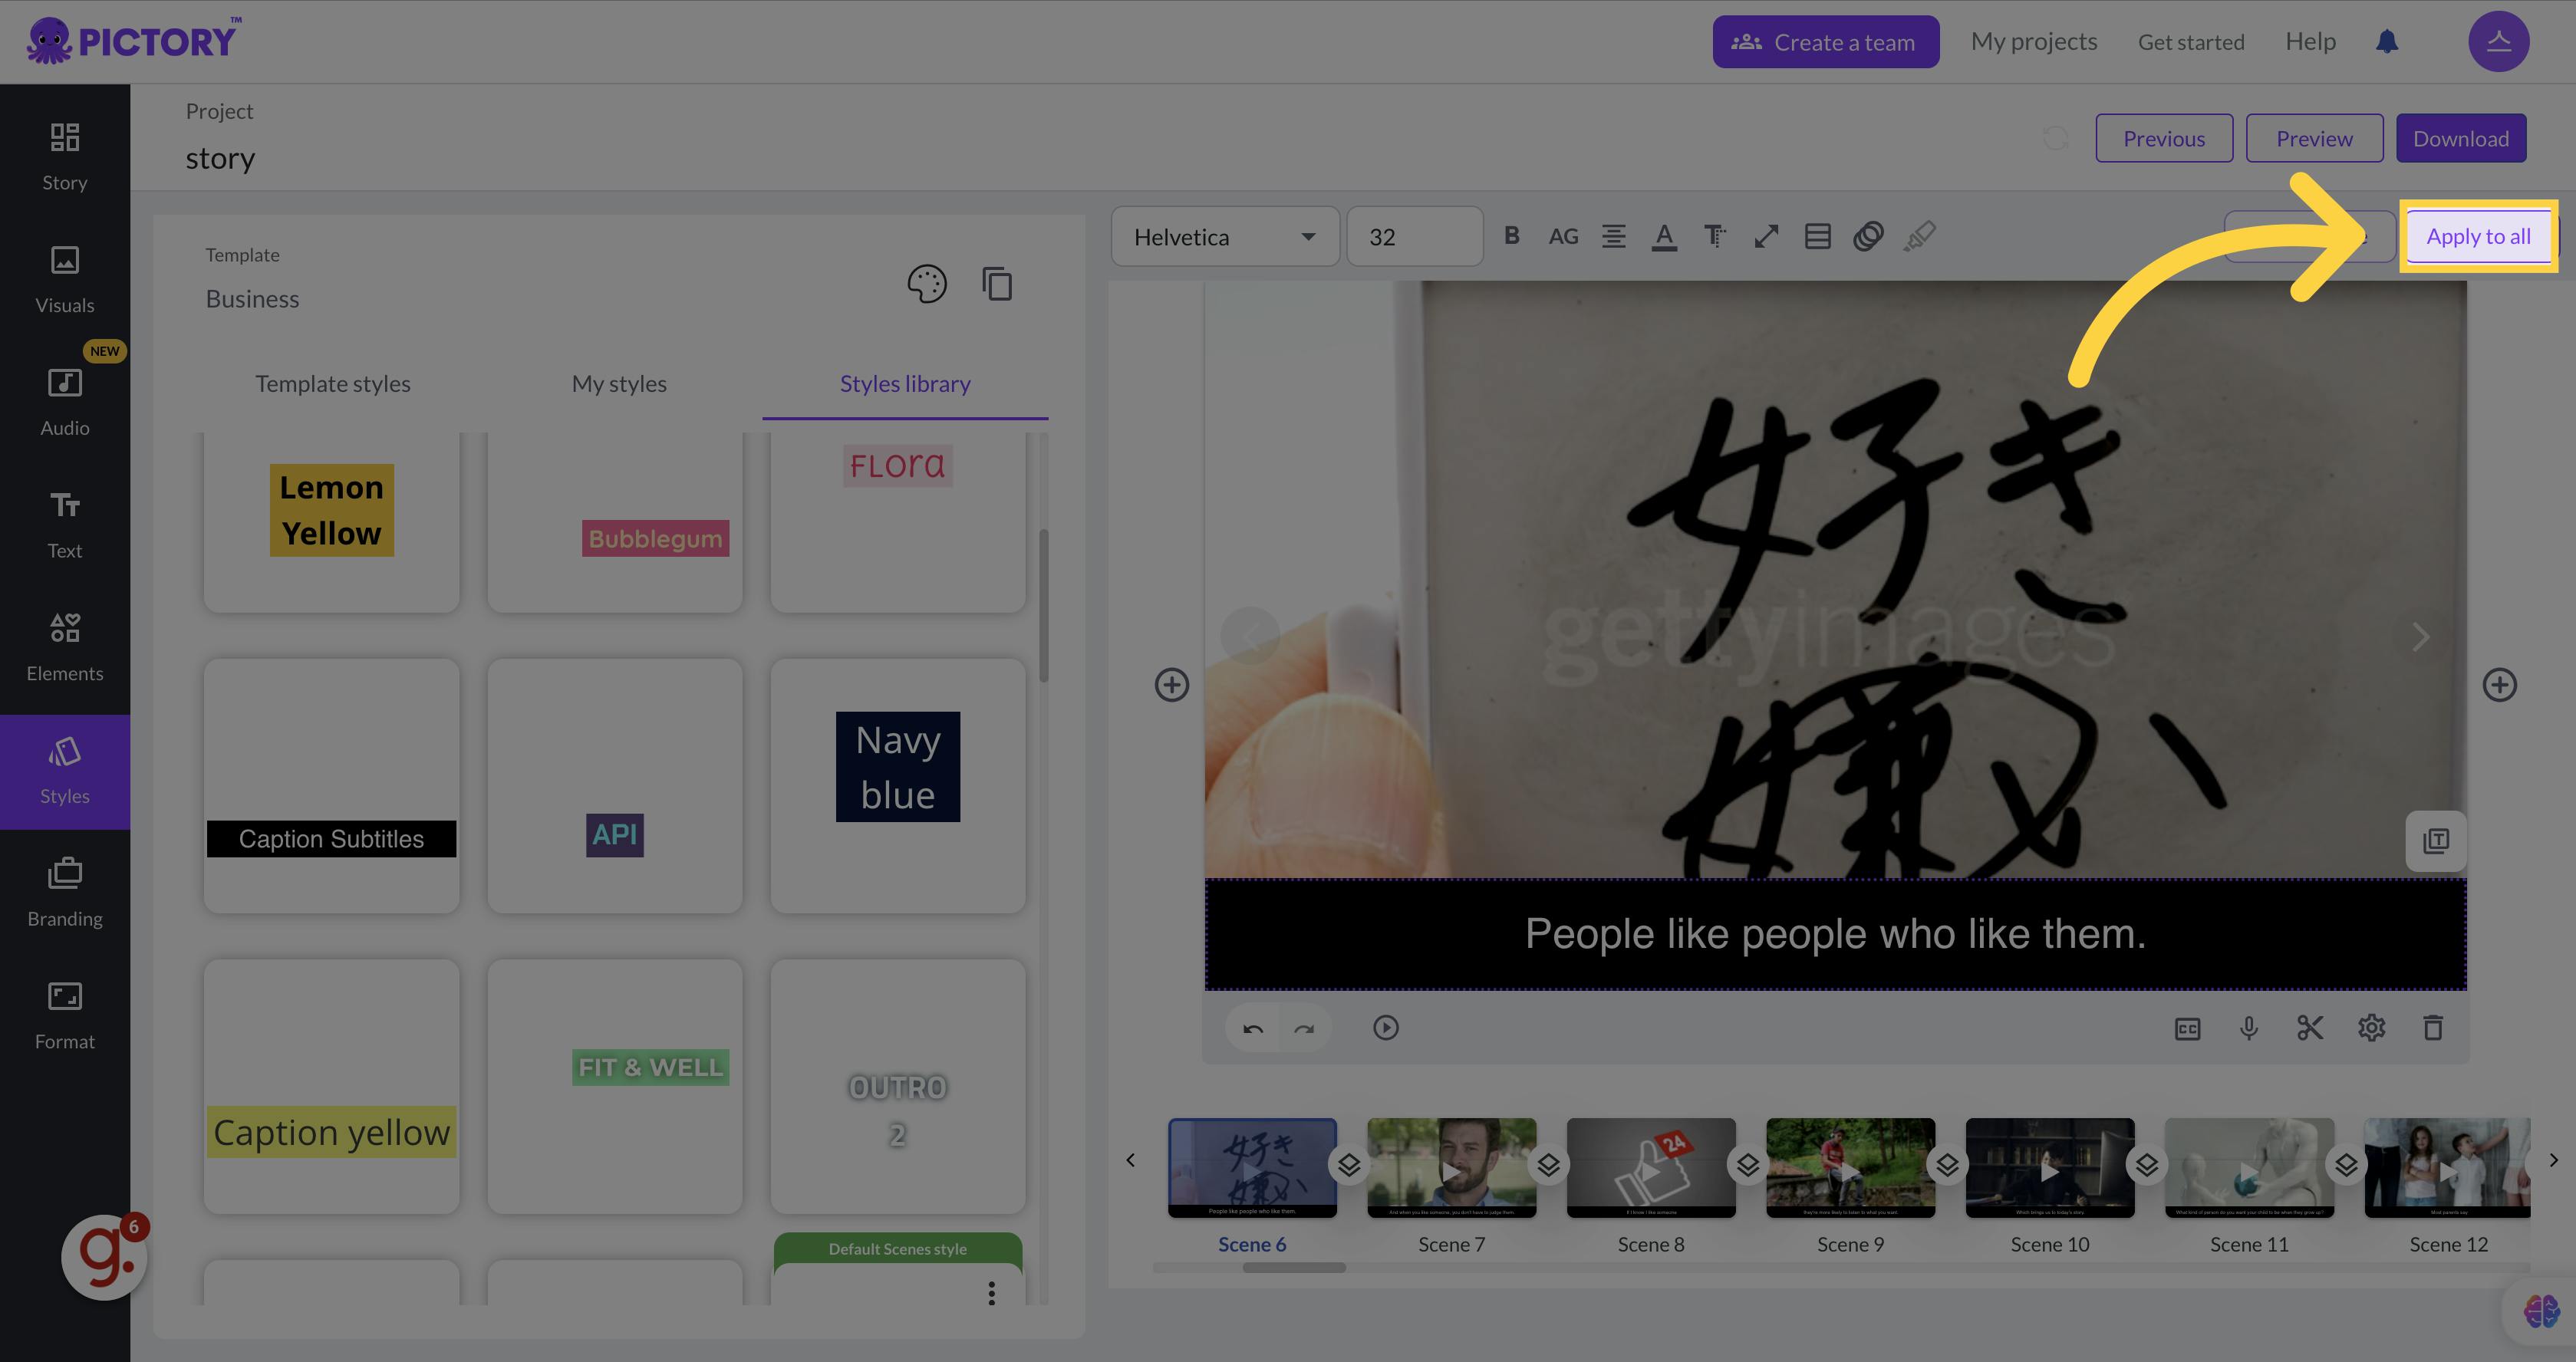Open the user profile avatar
The image size is (2576, 1362).
(2498, 42)
